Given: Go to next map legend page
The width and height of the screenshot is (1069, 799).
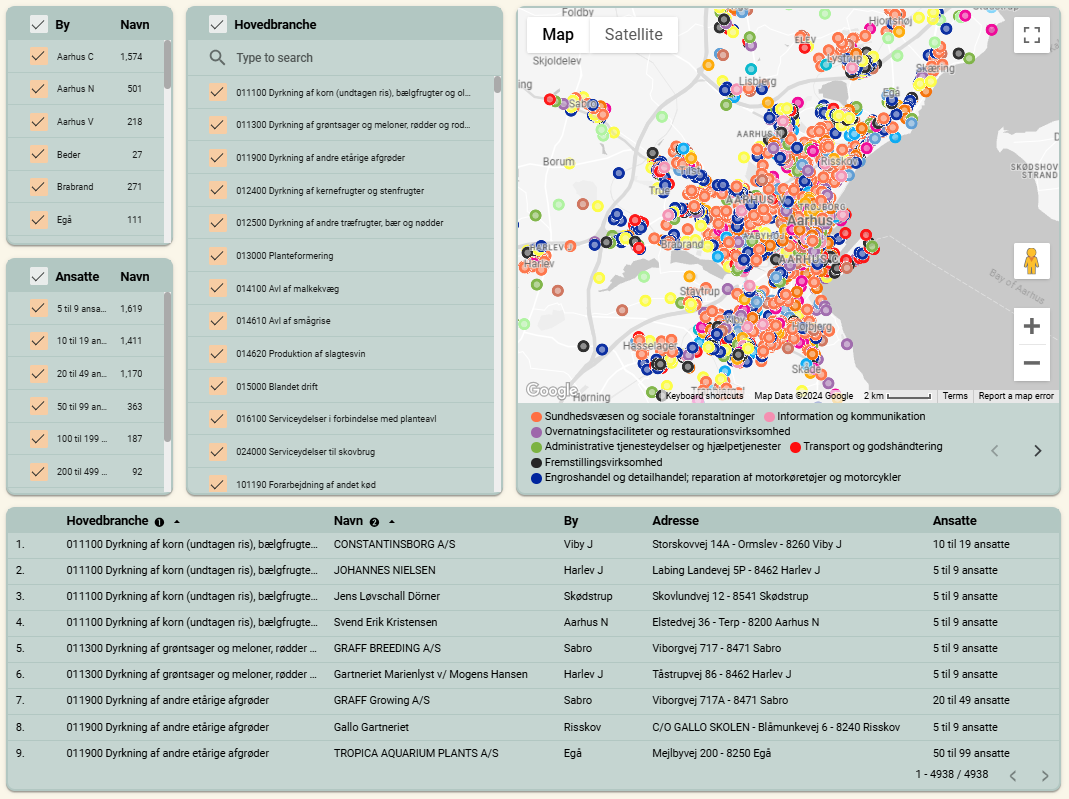Looking at the screenshot, I should point(1038,450).
